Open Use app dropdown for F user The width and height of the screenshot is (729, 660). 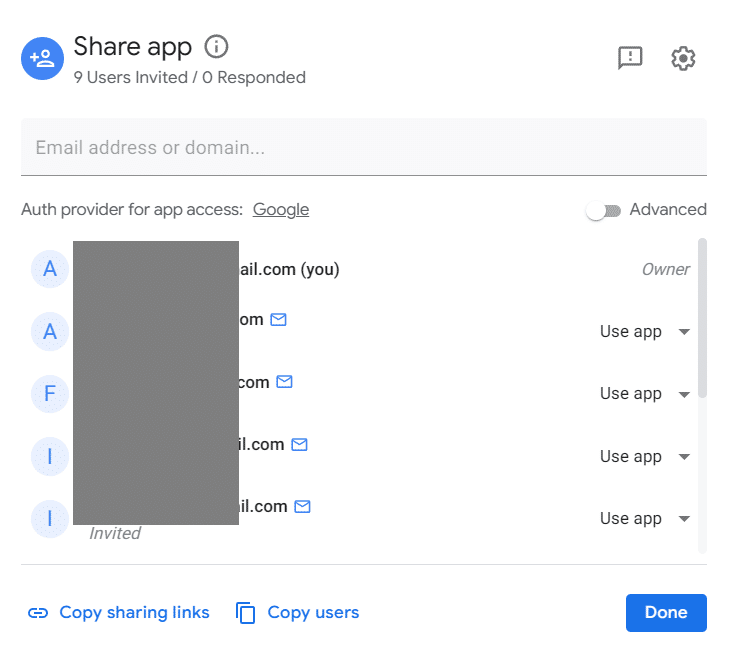(x=645, y=394)
